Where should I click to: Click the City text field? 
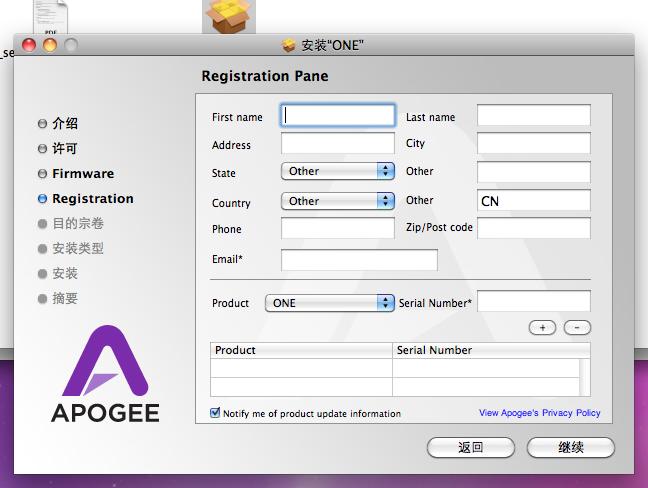coord(534,143)
